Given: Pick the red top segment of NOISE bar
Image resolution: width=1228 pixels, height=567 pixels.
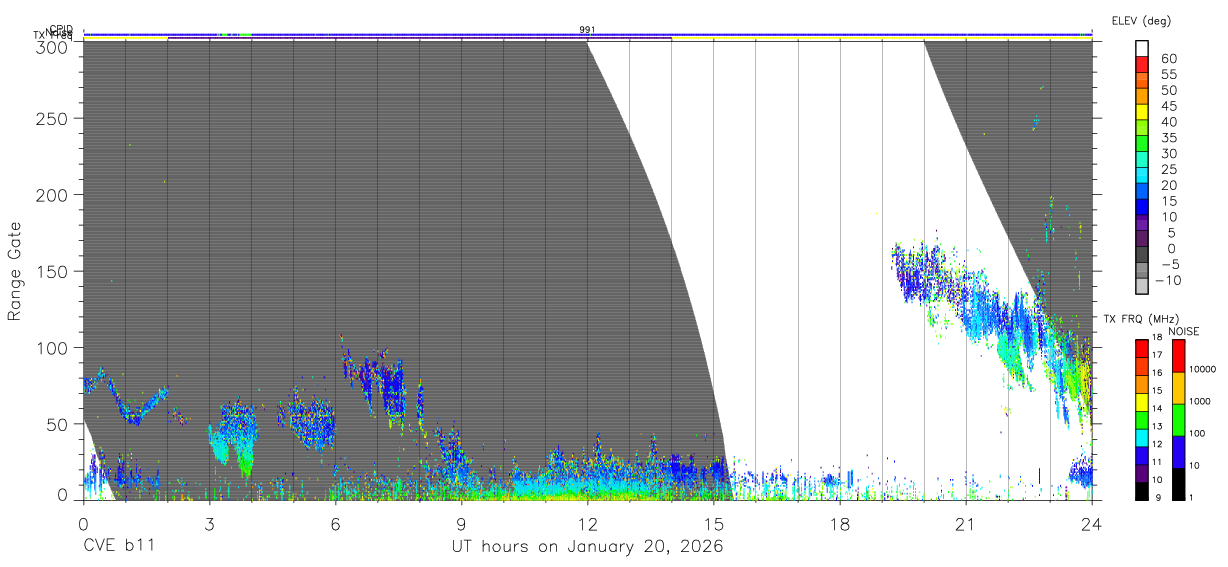Looking at the screenshot, I should 1178,356.
